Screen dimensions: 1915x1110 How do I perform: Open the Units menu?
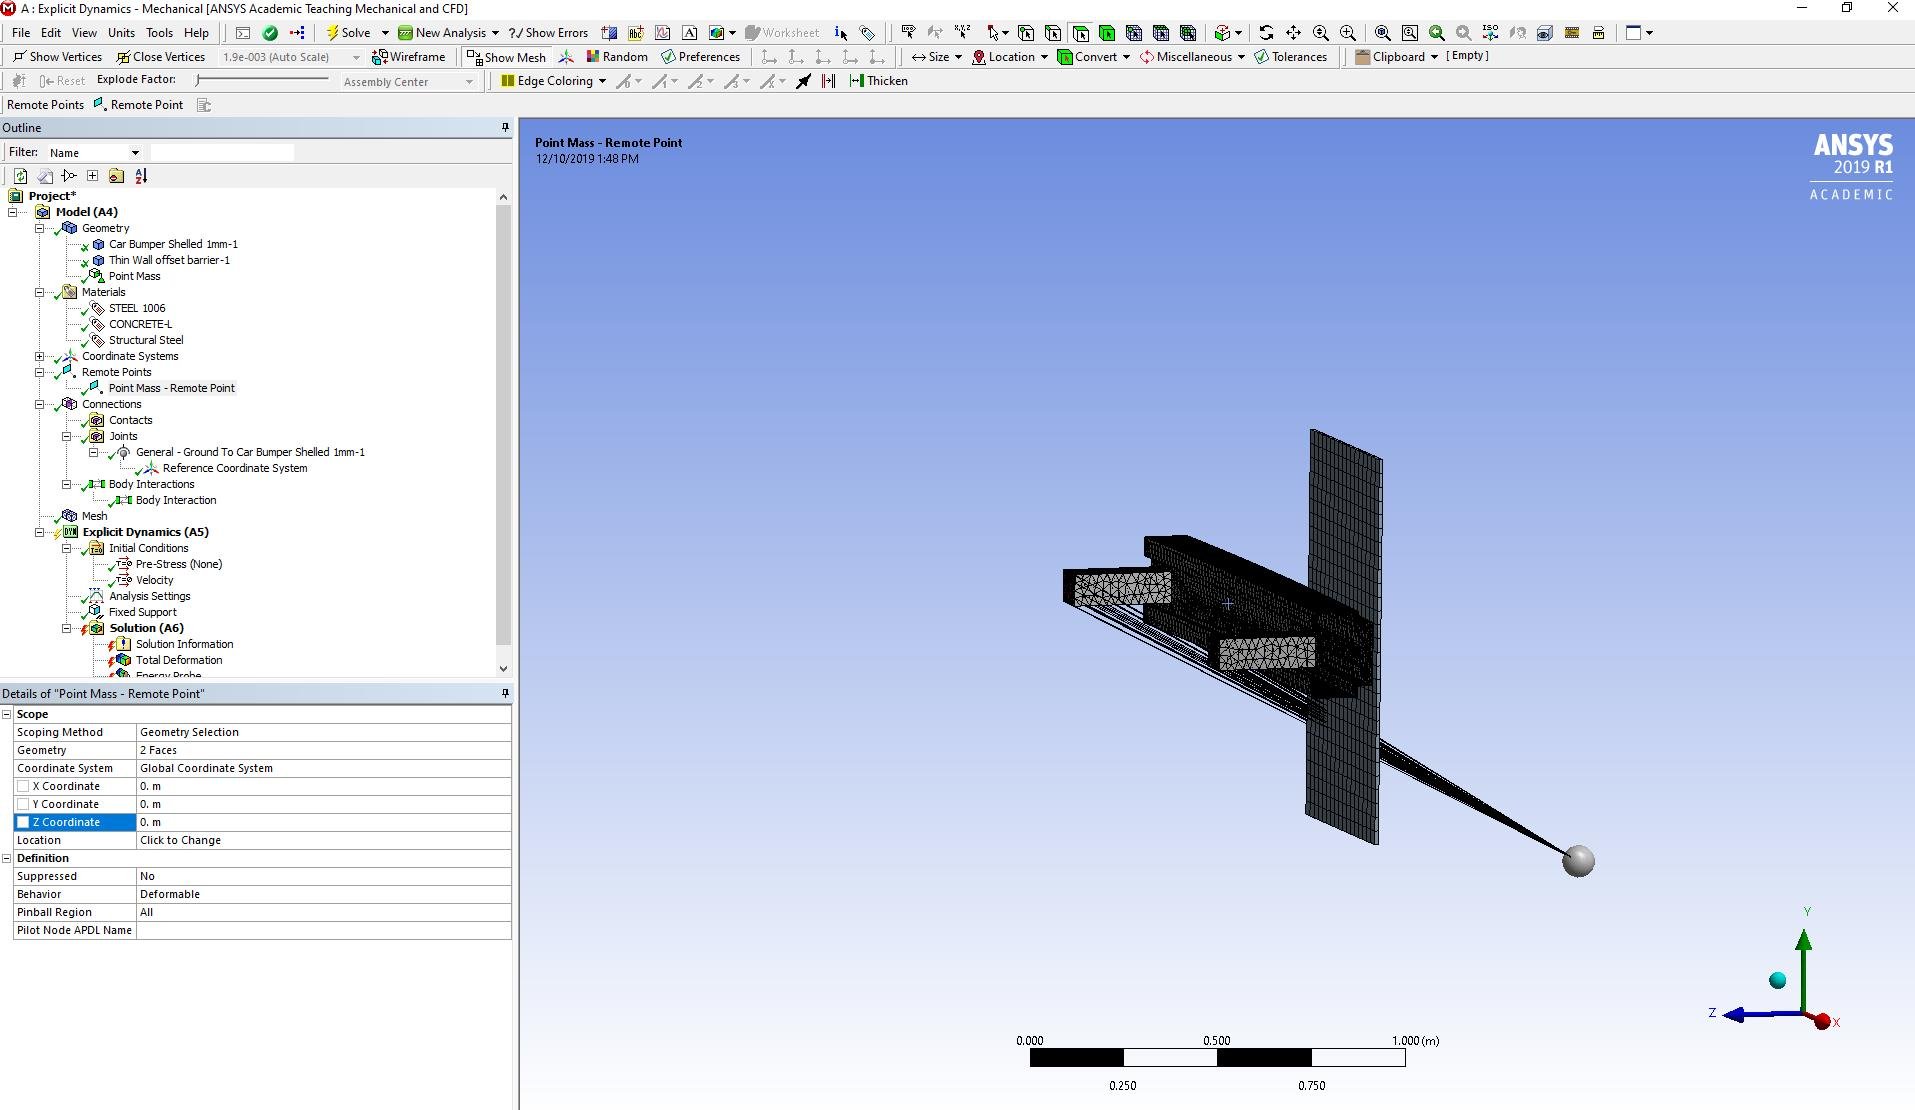click(x=121, y=33)
